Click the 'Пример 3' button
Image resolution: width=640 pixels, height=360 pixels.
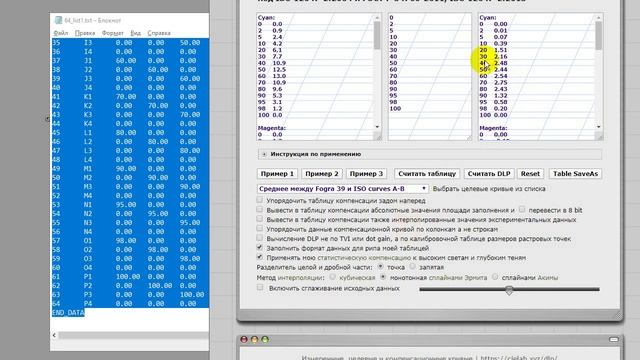pos(367,174)
